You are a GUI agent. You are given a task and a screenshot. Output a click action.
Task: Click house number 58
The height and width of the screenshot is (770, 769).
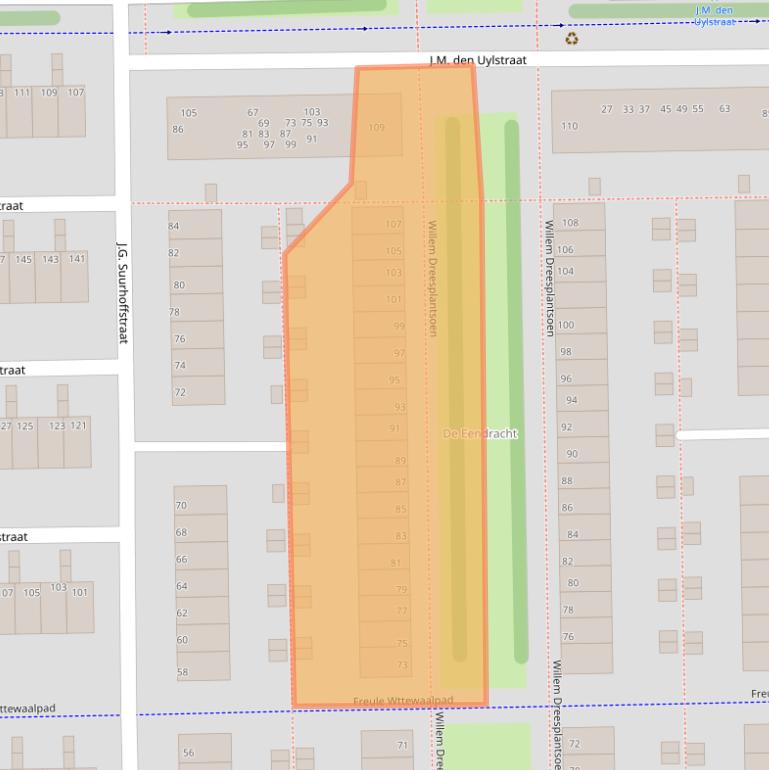click(182, 673)
